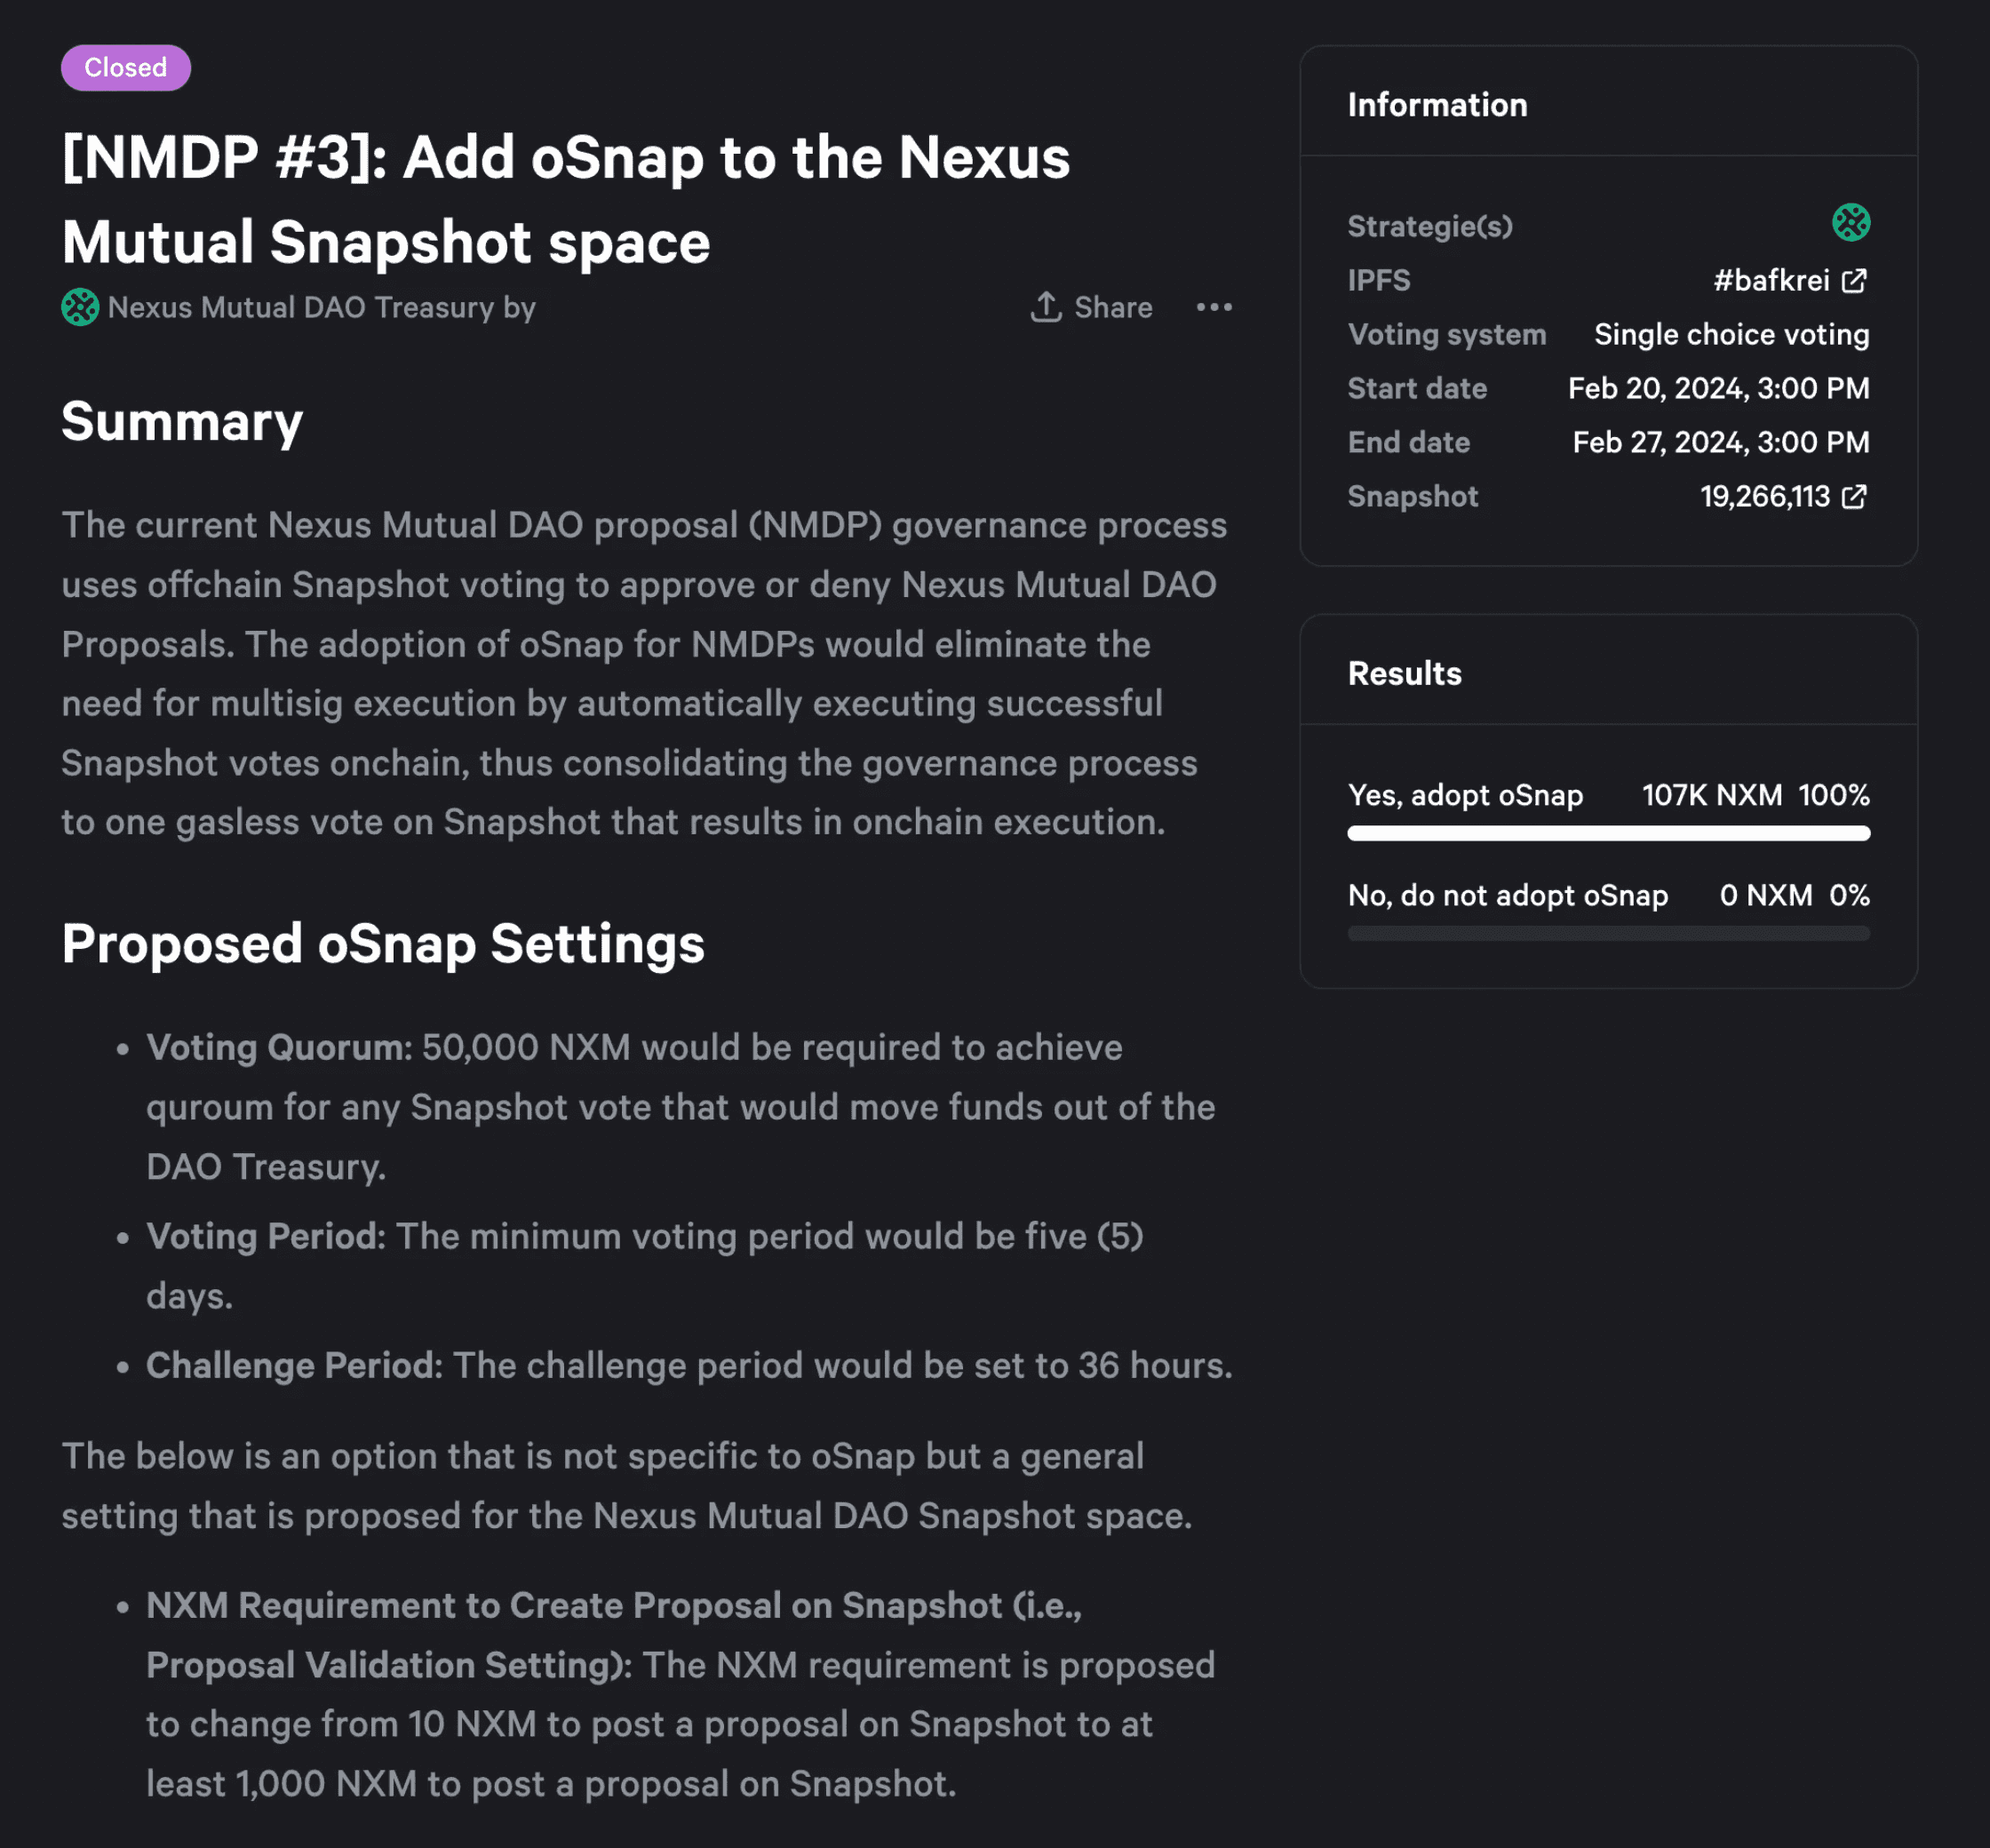Click the Strategies icon in Information panel
Image resolution: width=1990 pixels, height=1848 pixels.
tap(1850, 223)
